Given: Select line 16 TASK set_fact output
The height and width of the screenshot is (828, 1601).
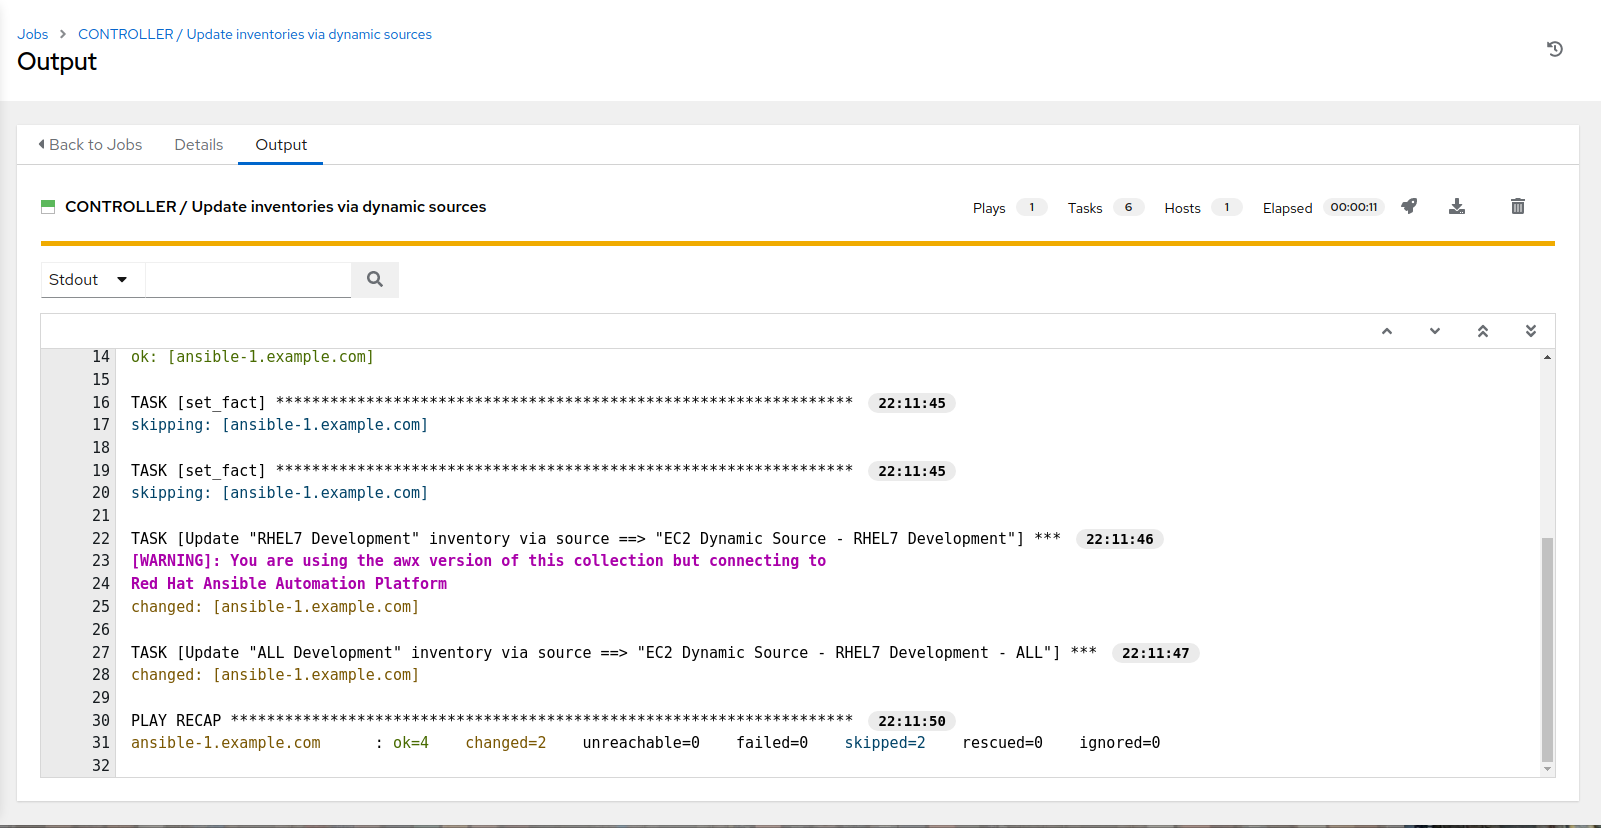Looking at the screenshot, I should (492, 403).
